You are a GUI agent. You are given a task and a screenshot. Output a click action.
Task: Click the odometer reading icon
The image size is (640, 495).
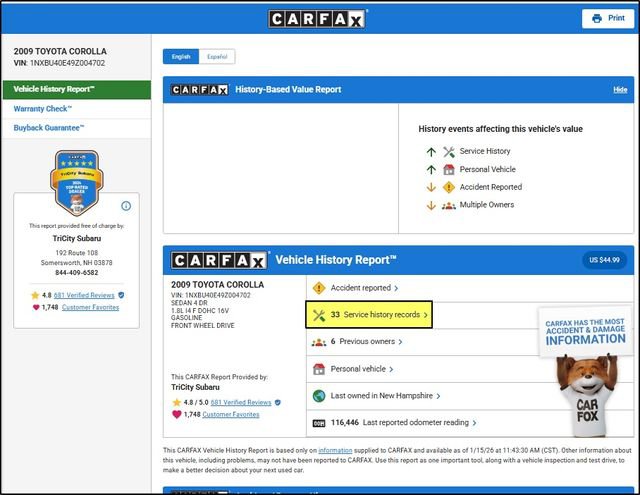(x=320, y=423)
